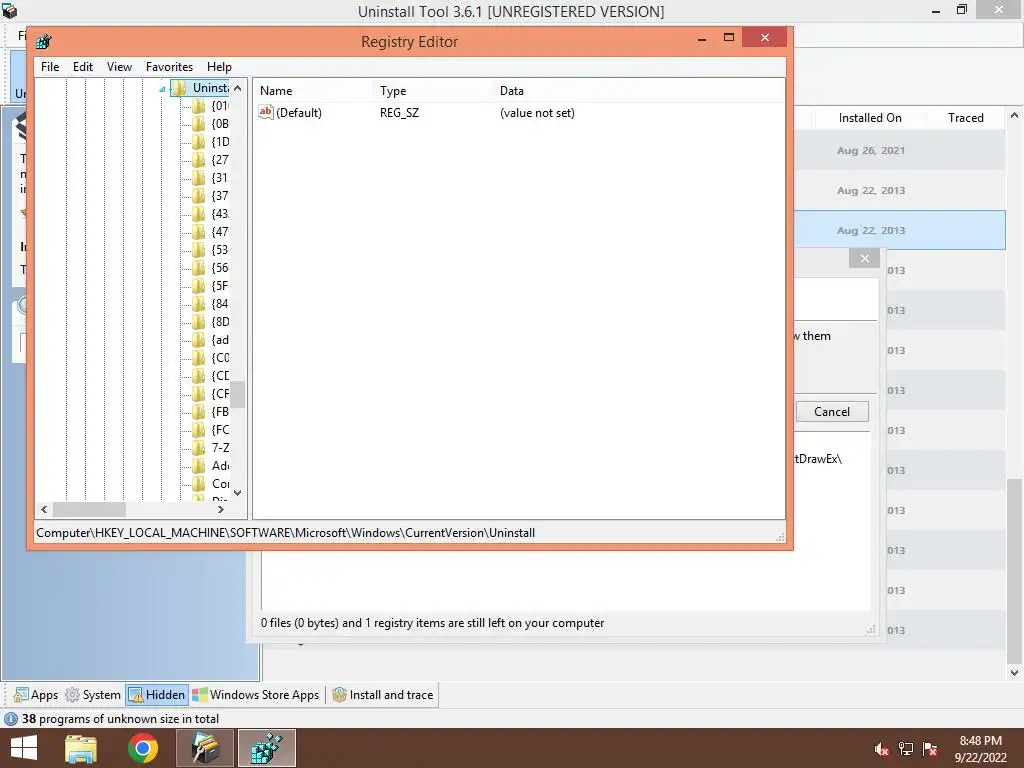Click folder icon of the {27 key
The image size is (1024, 768).
click(x=199, y=159)
